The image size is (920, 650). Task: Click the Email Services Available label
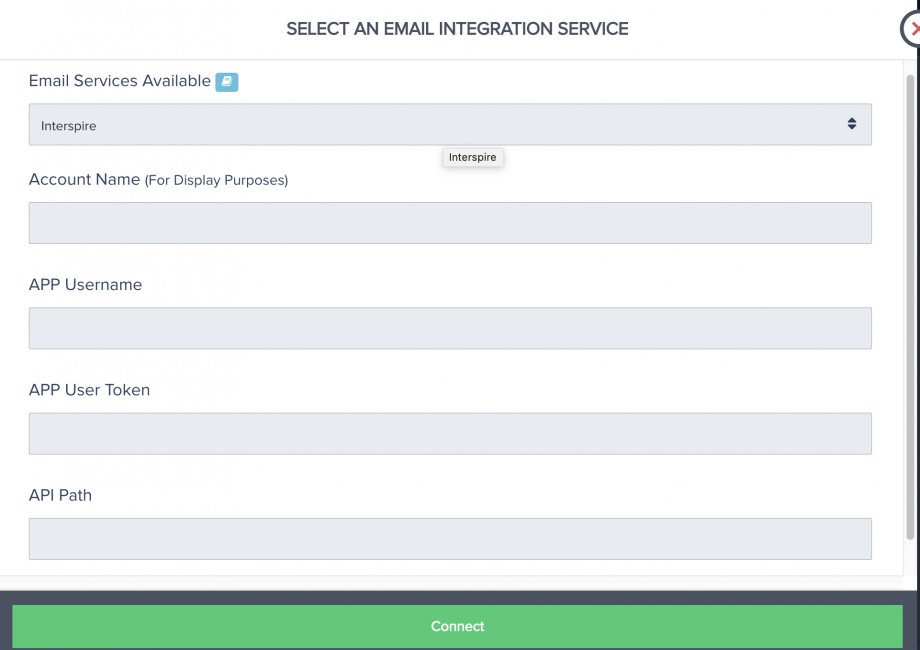pyautogui.click(x=120, y=81)
